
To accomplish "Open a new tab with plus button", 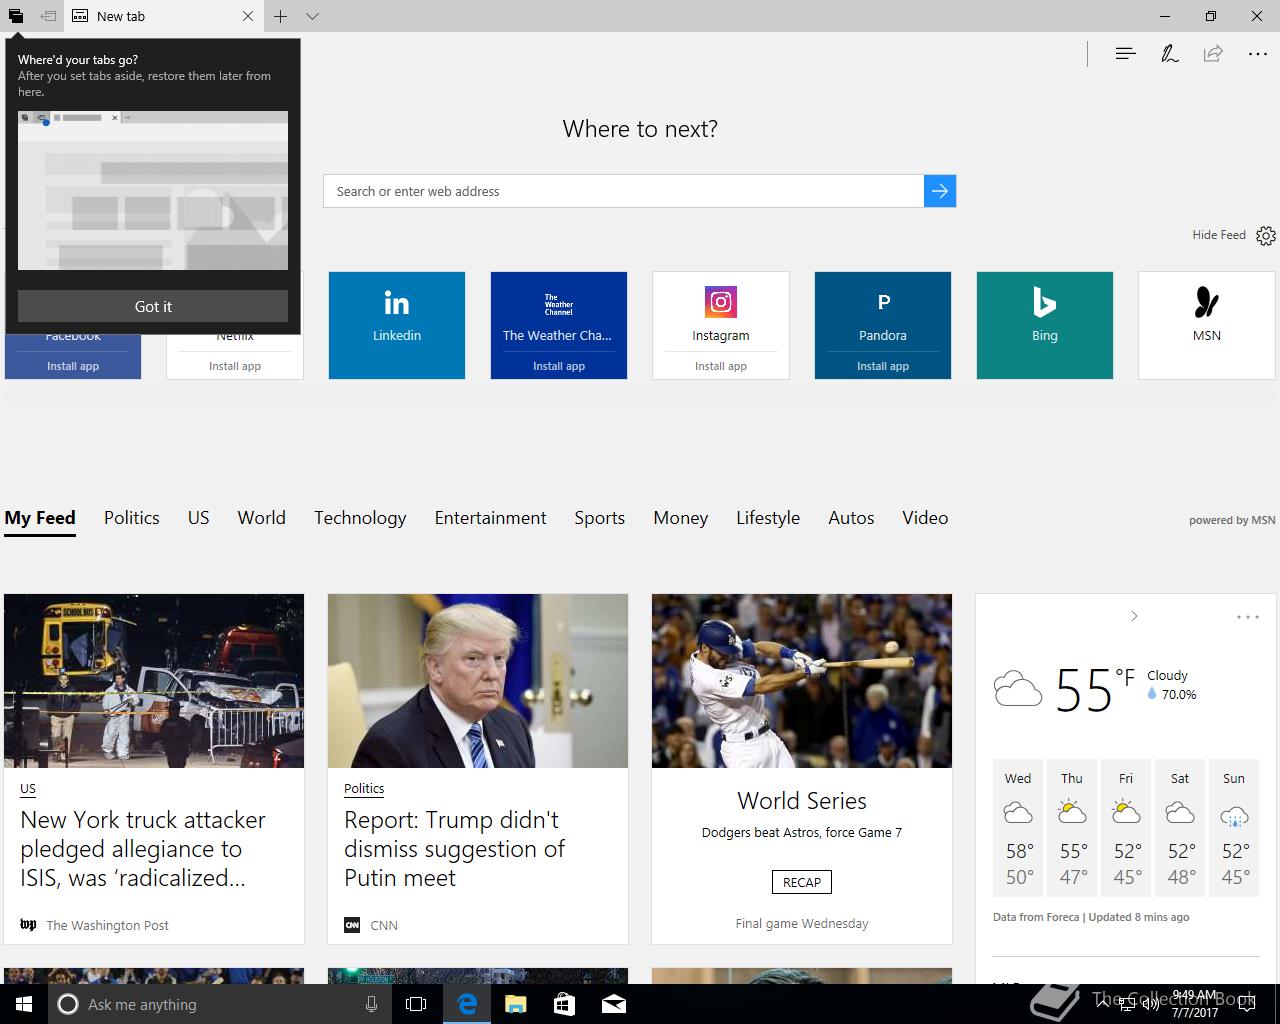I will click(281, 16).
